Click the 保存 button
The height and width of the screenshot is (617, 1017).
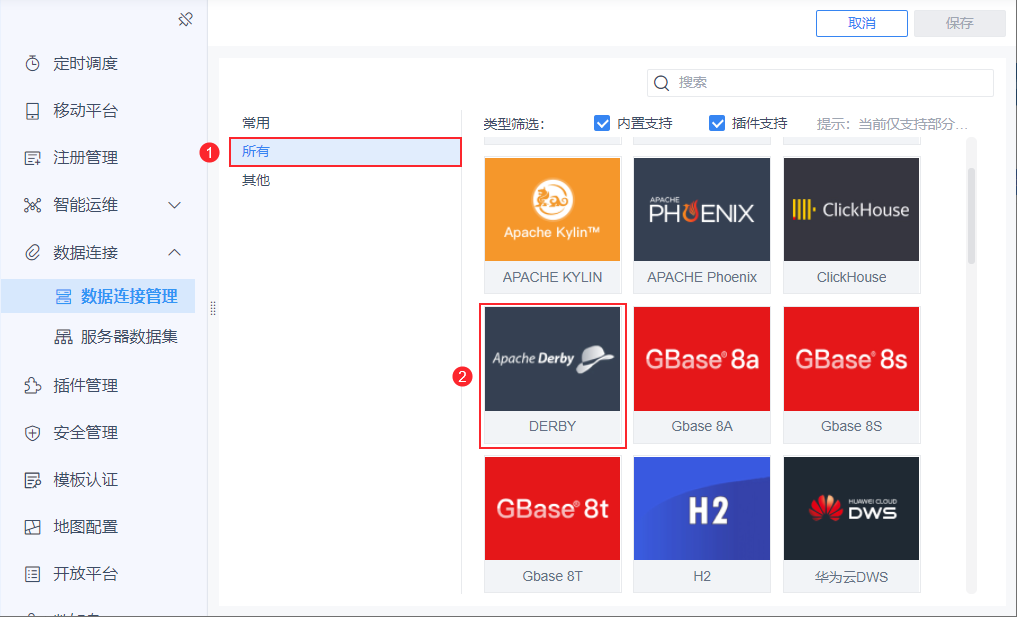coord(959,23)
